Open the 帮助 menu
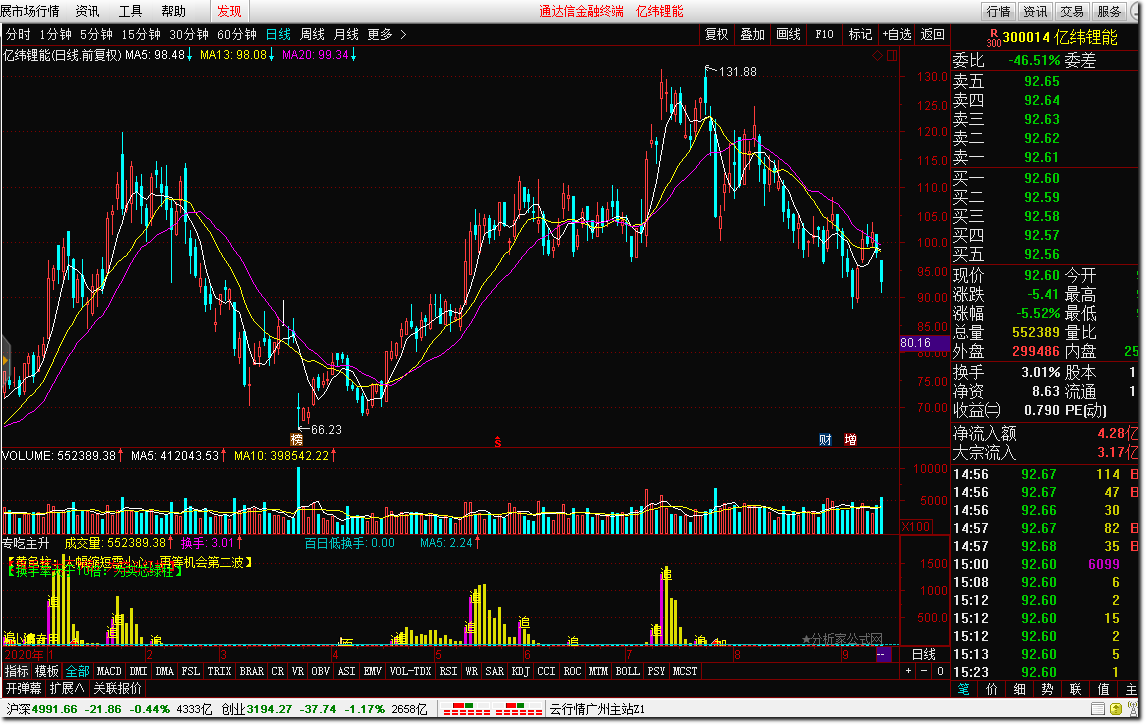The image size is (1147, 725). click(173, 11)
